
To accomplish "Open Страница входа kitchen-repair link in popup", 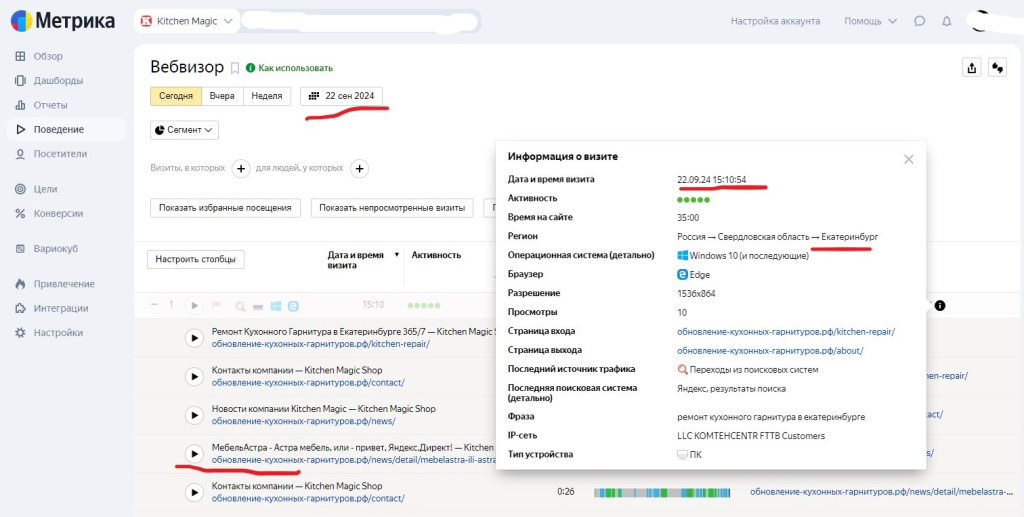I will click(786, 332).
